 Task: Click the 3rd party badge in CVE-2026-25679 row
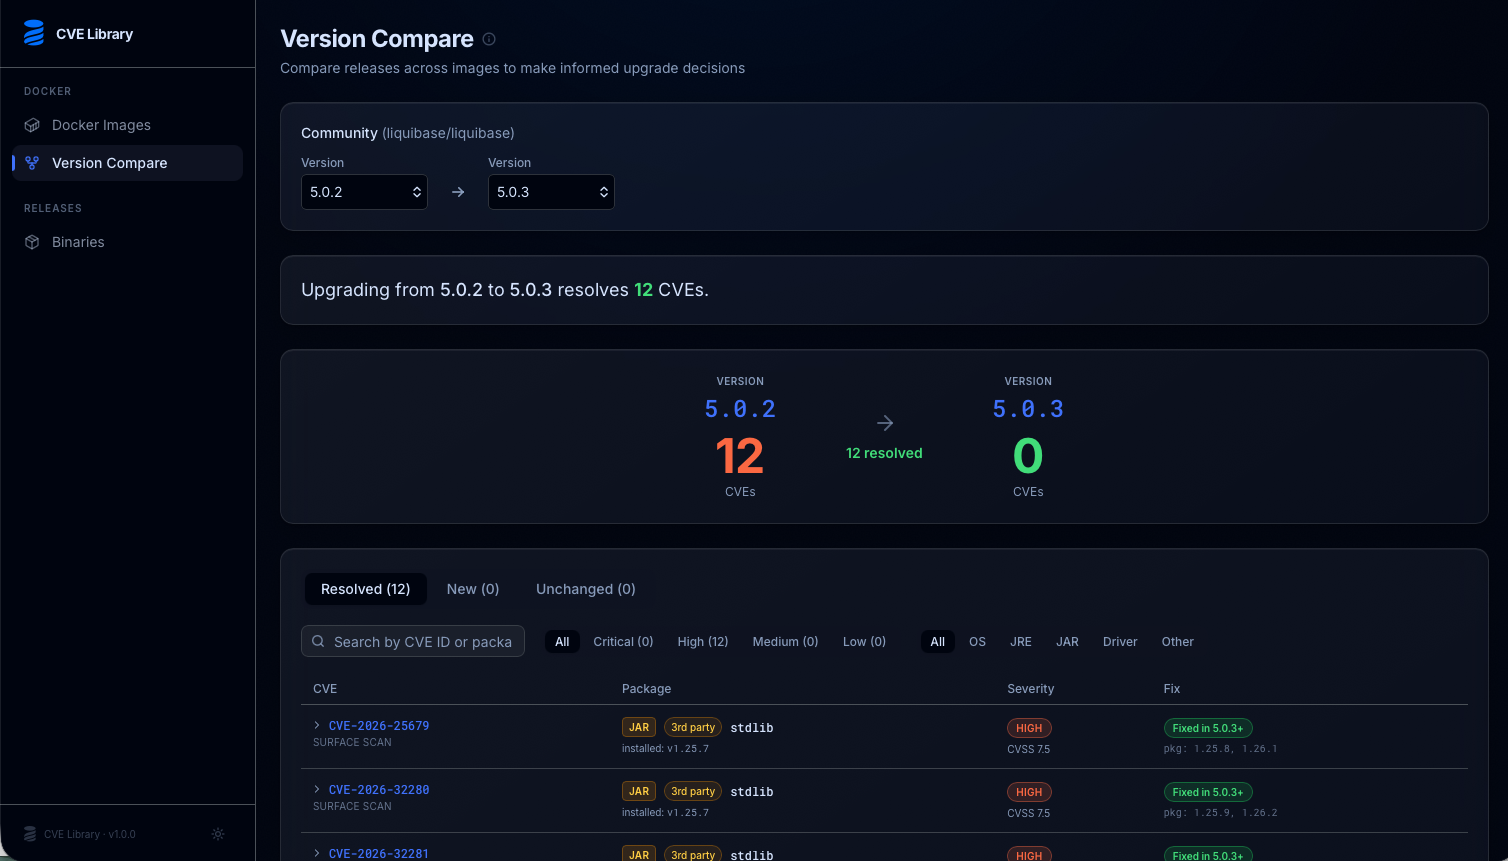[x=693, y=728]
